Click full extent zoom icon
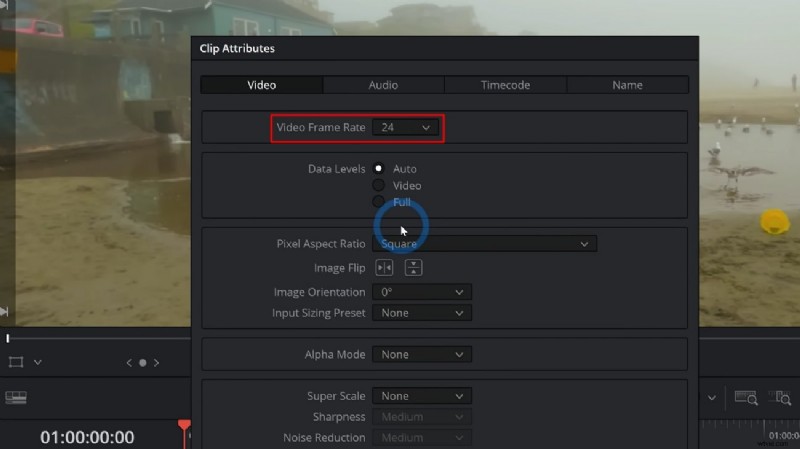Image resolution: width=800 pixels, height=449 pixels. tap(746, 397)
